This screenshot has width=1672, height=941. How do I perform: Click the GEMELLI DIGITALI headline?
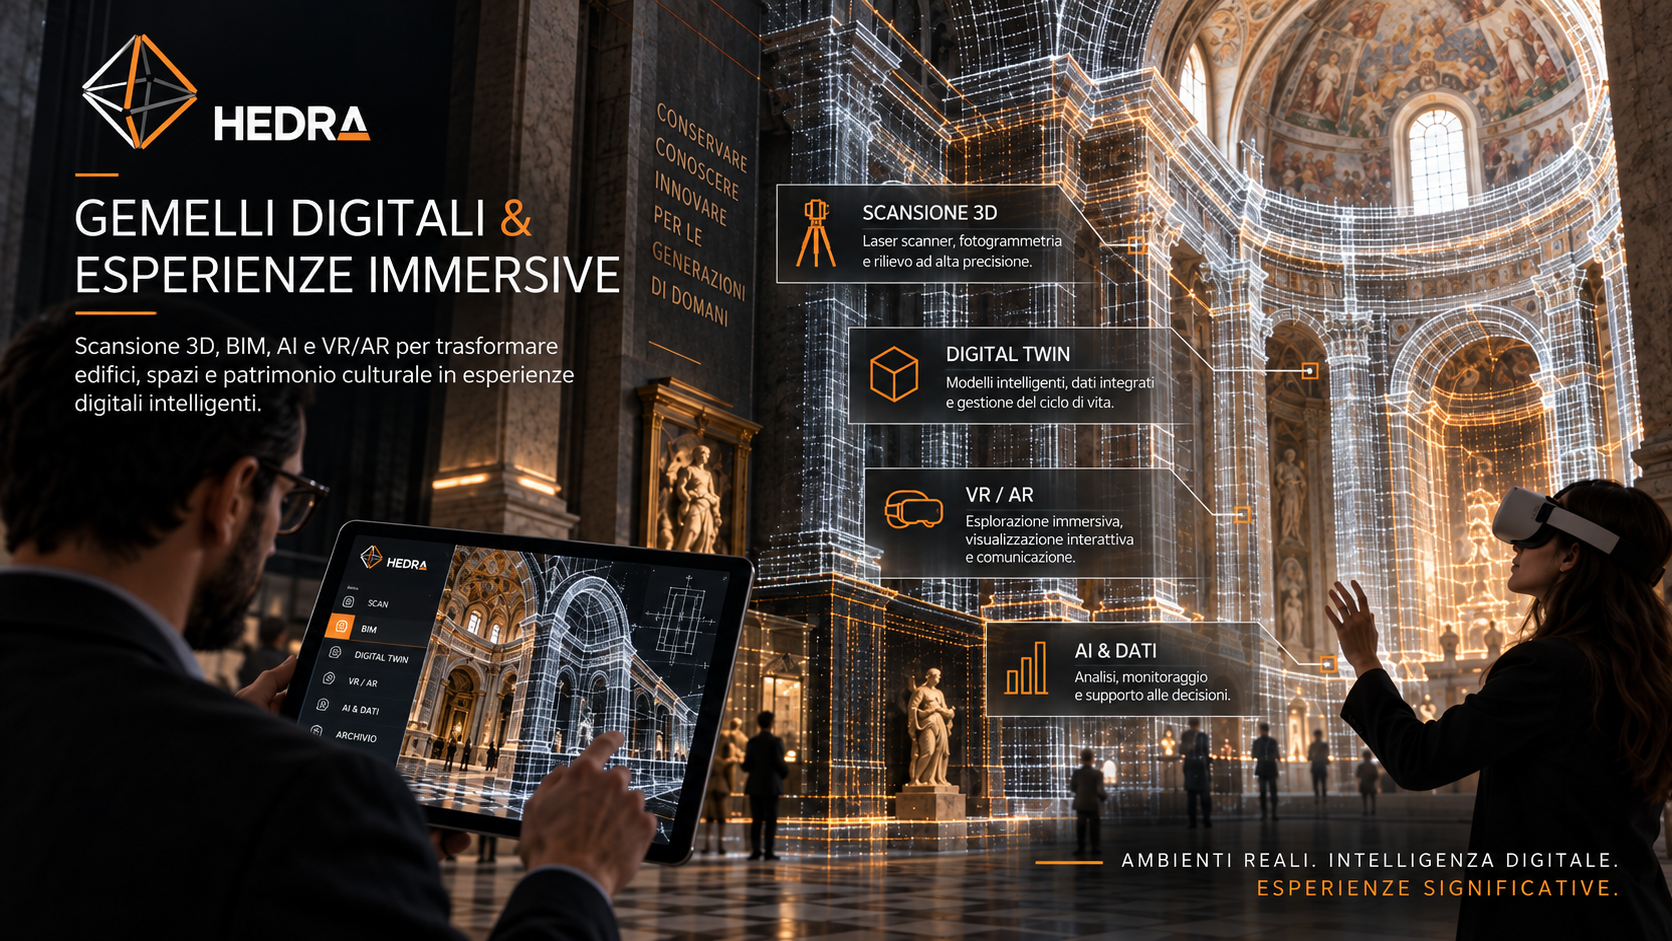point(280,218)
